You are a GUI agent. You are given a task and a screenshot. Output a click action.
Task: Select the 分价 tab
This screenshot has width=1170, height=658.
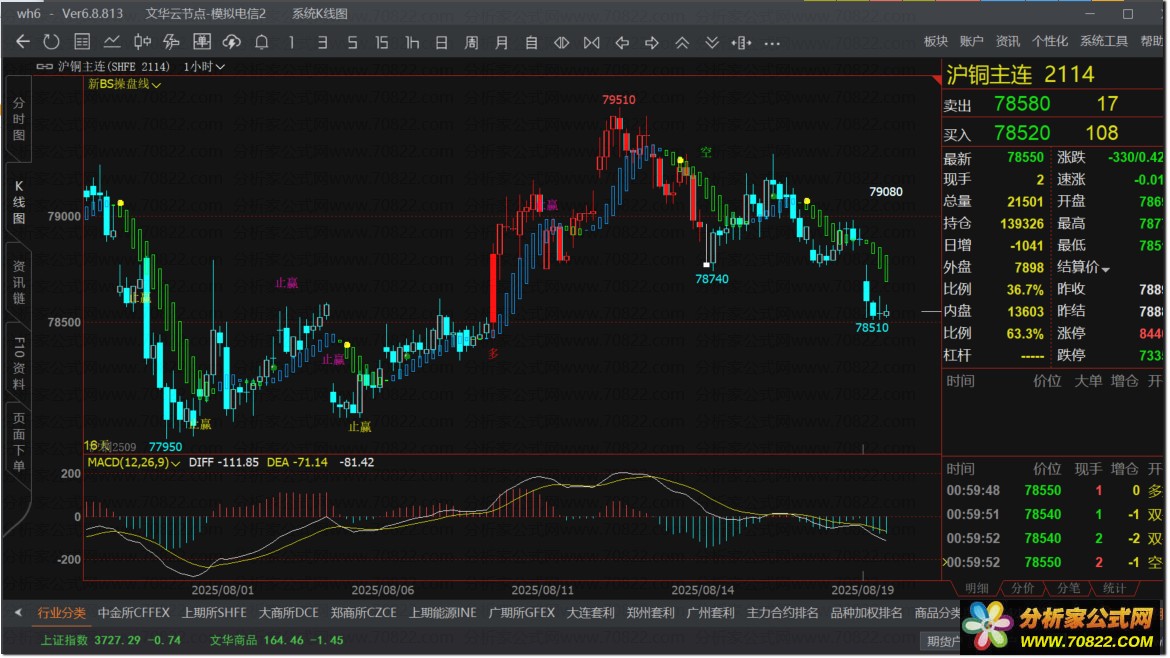1022,589
